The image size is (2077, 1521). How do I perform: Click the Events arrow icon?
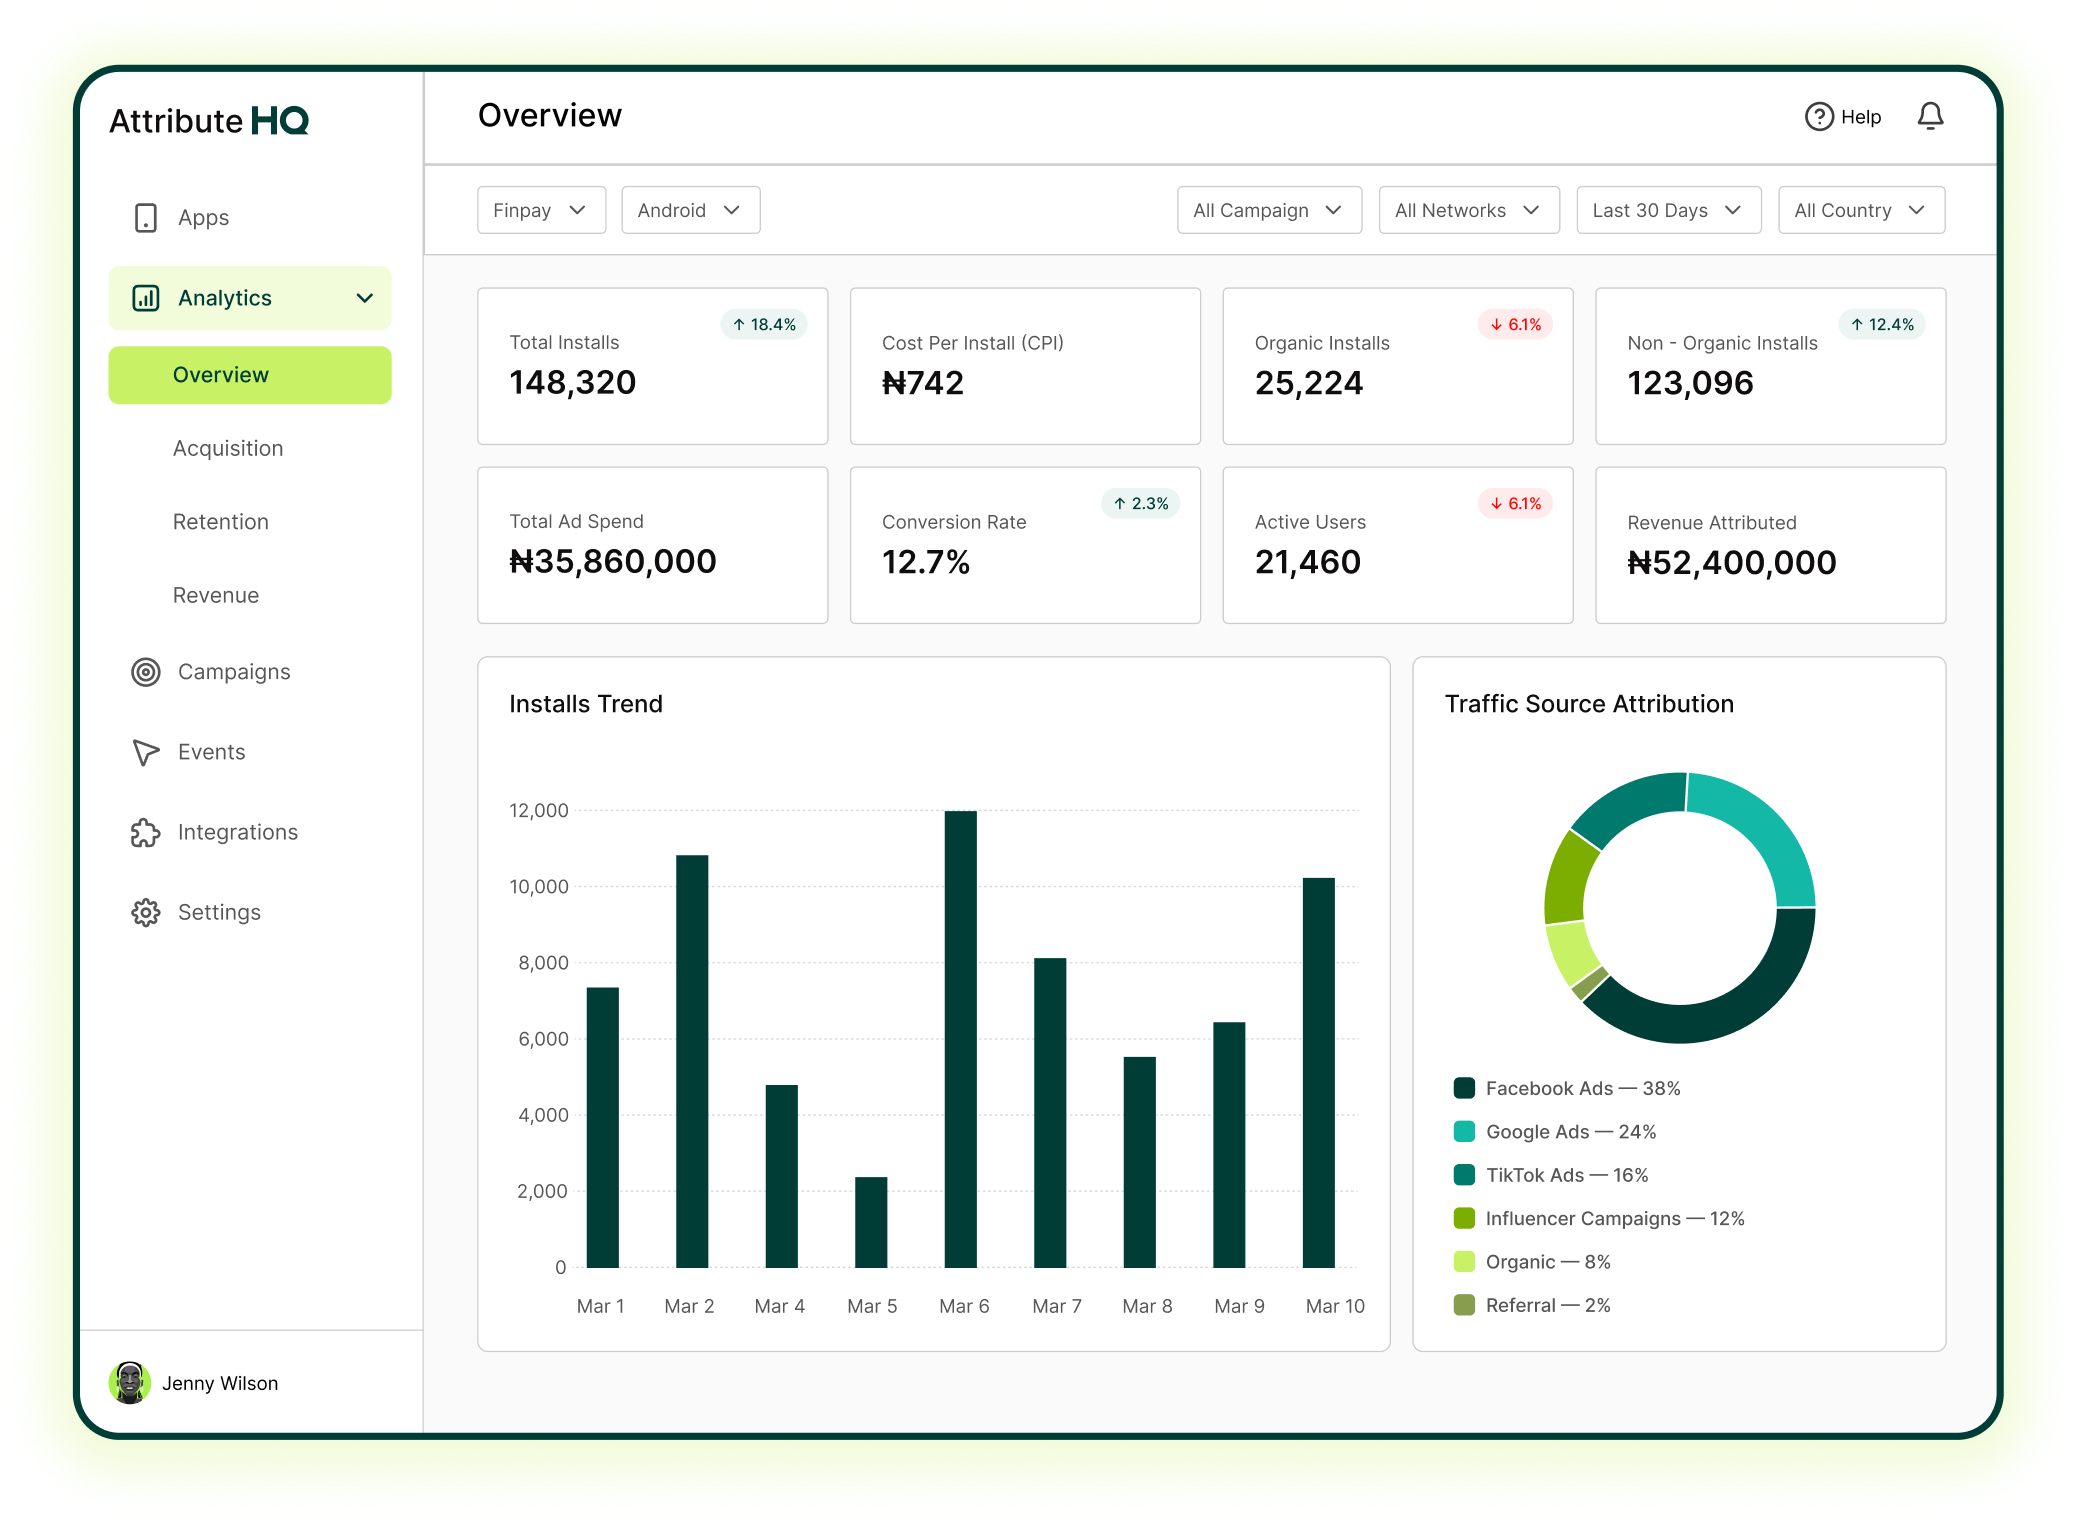(x=146, y=751)
